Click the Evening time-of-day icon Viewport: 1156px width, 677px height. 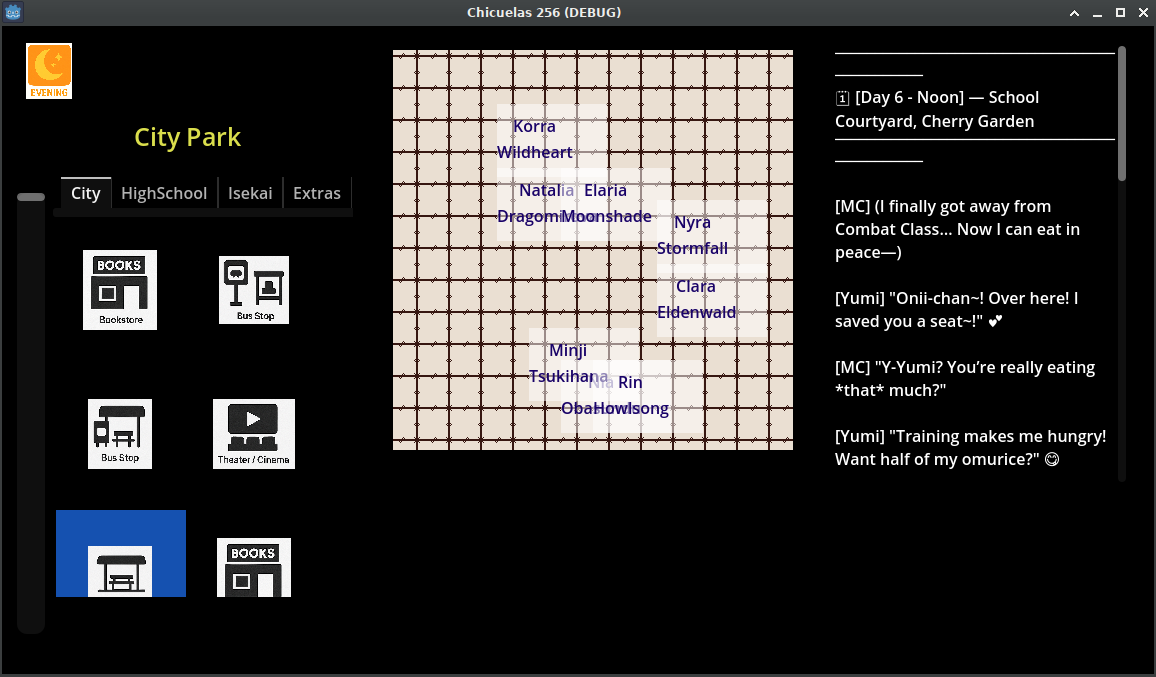(49, 71)
